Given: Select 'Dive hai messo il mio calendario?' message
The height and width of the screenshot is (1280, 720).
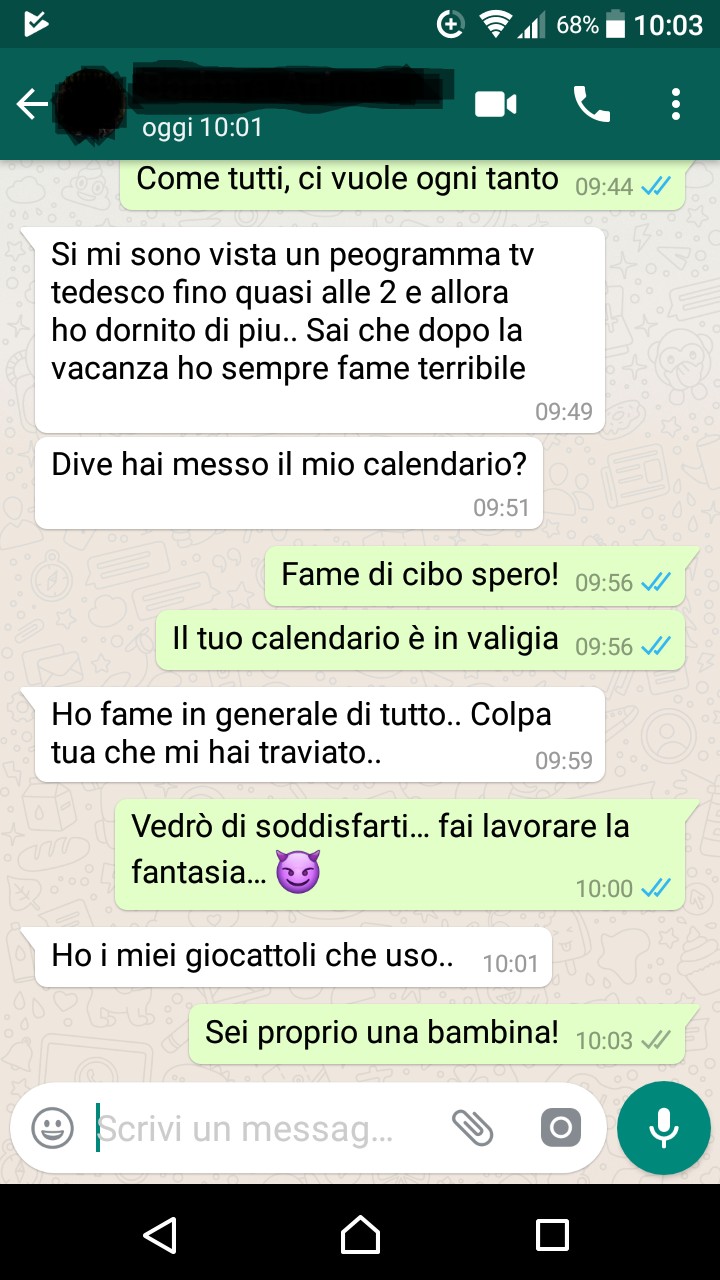Looking at the screenshot, I should [x=289, y=482].
